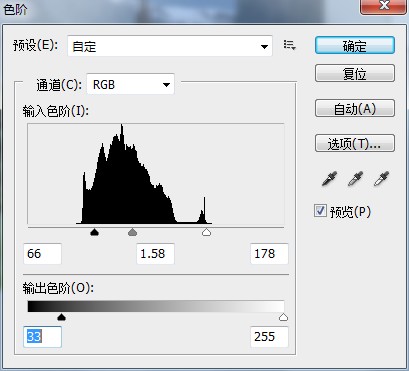Image resolution: width=409 pixels, height=371 pixels.
Task: Click the 输入色阶(I): label
Action: (x=56, y=111)
